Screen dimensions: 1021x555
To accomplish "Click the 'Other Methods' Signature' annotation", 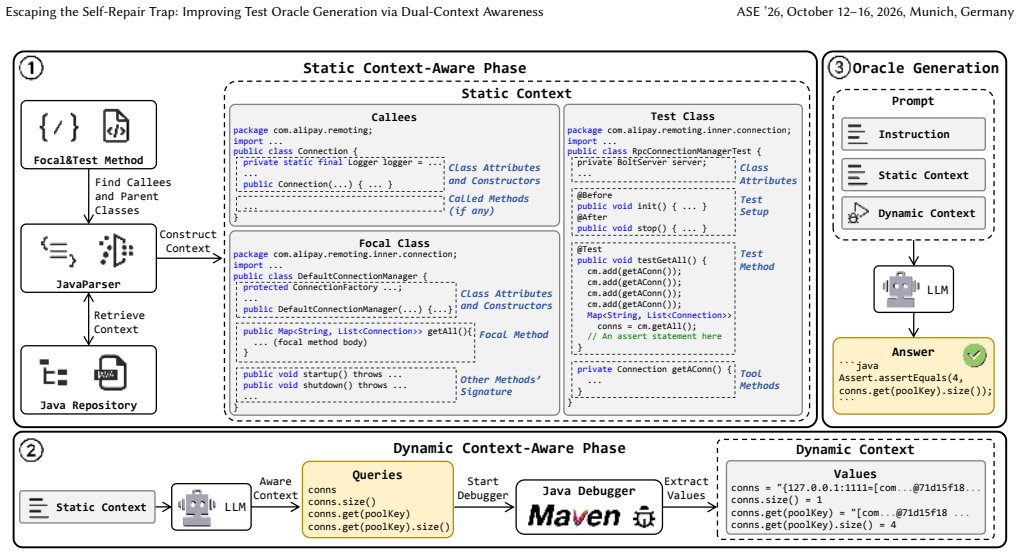I will pos(500,385).
